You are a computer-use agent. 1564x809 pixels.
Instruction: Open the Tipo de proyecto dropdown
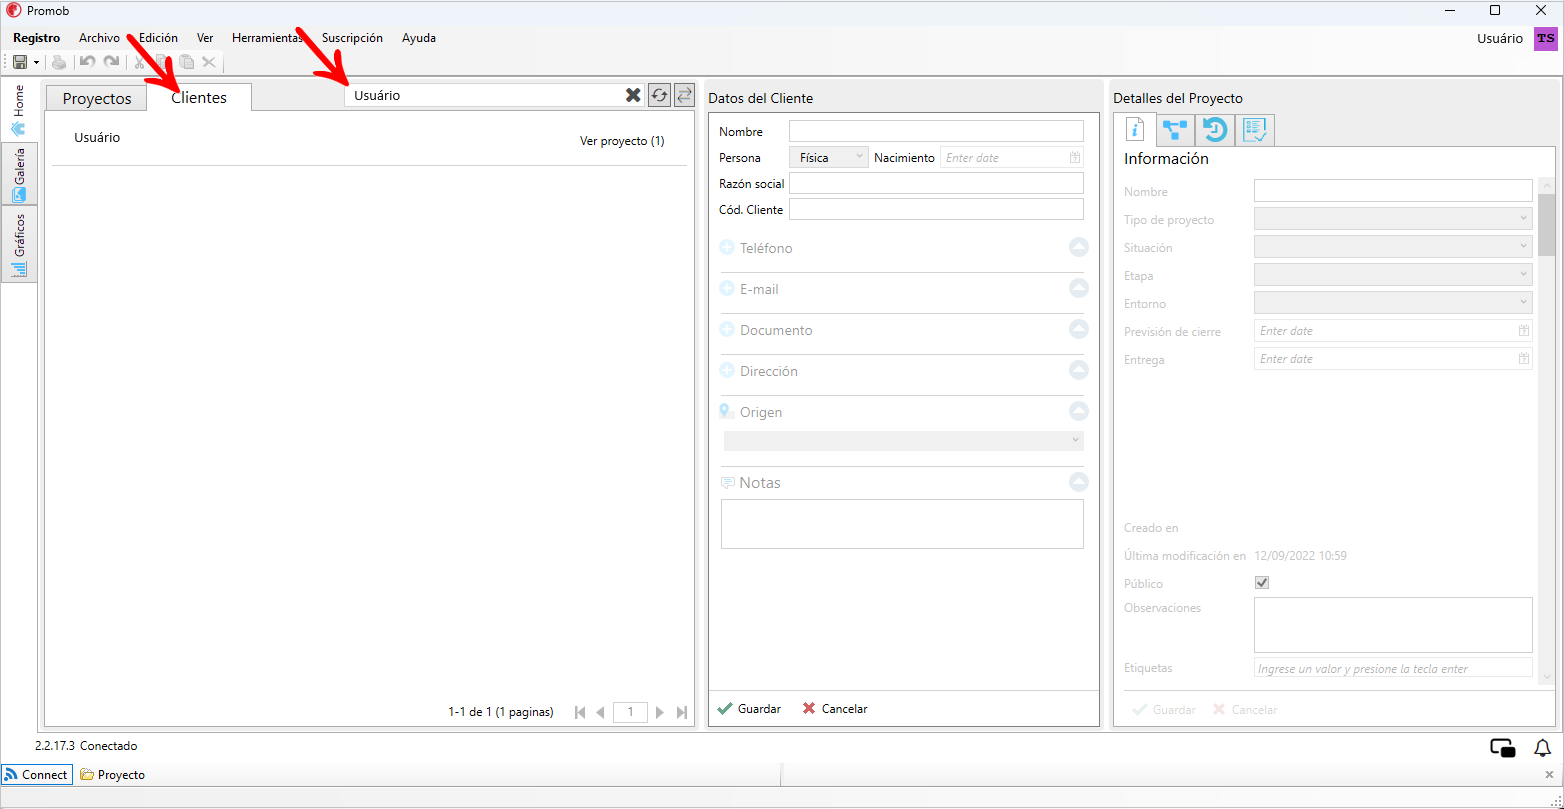(x=1393, y=219)
